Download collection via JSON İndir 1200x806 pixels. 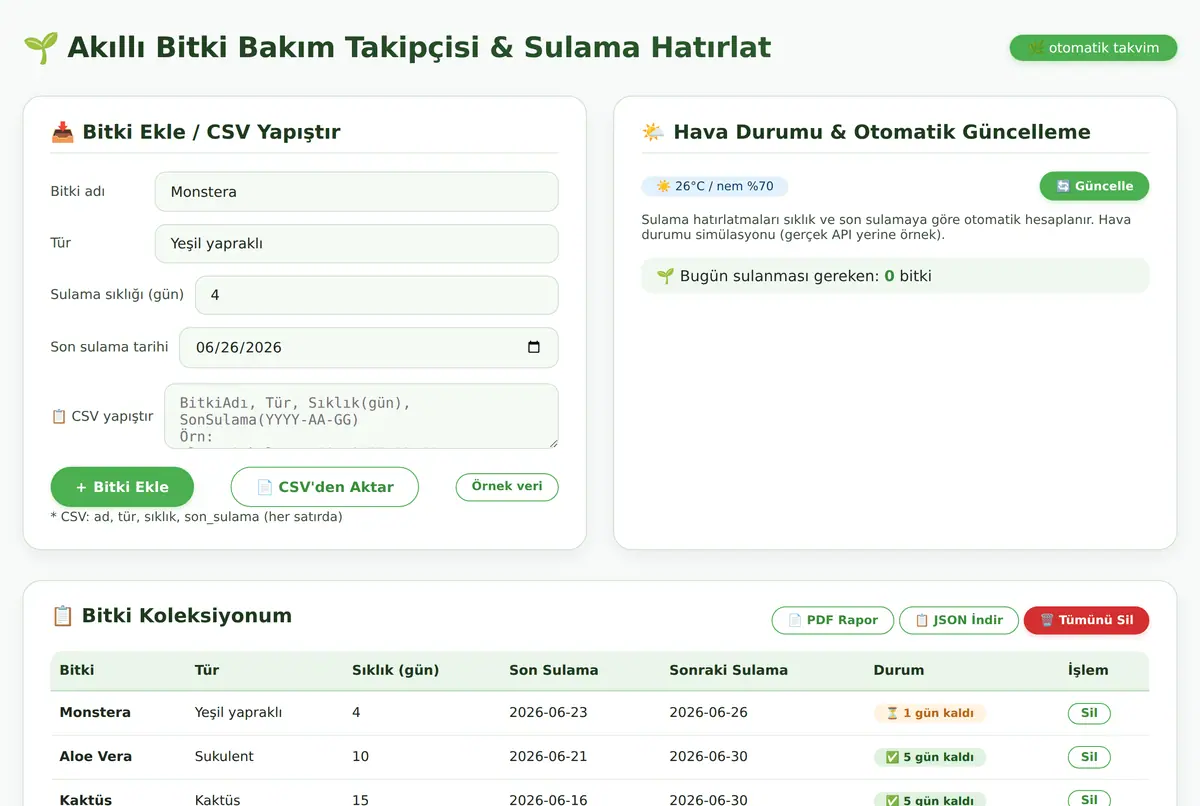tap(959, 620)
